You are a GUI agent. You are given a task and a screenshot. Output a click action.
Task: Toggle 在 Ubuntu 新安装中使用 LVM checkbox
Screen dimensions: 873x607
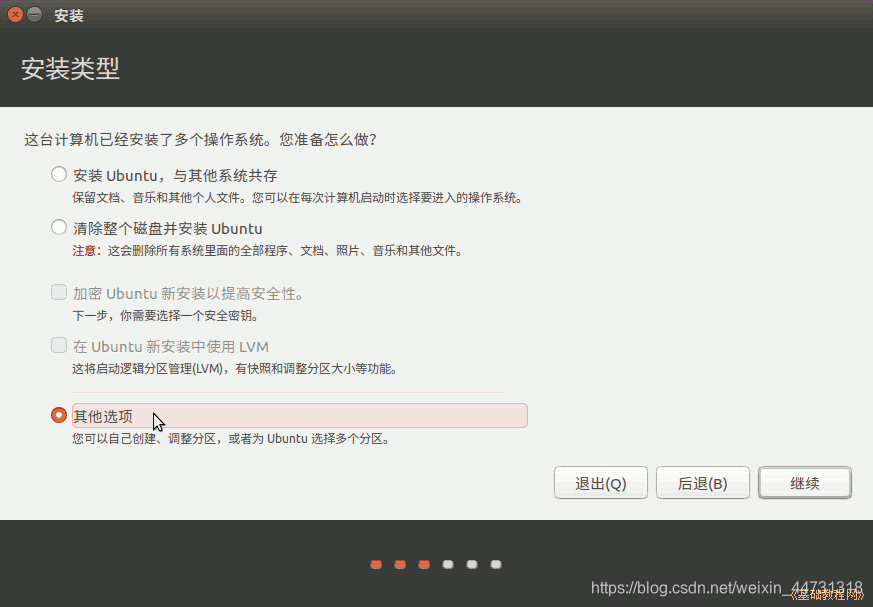[x=59, y=345]
